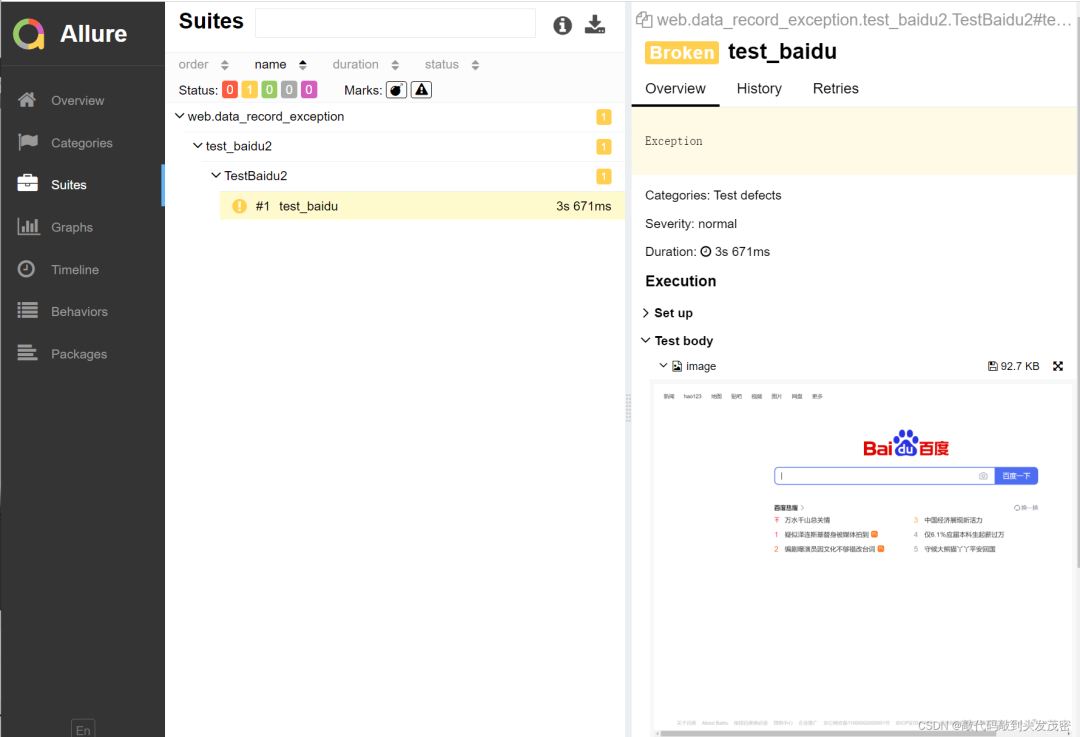Image resolution: width=1080 pixels, height=737 pixels.
Task: Show suites info icon
Action: pyautogui.click(x=563, y=25)
